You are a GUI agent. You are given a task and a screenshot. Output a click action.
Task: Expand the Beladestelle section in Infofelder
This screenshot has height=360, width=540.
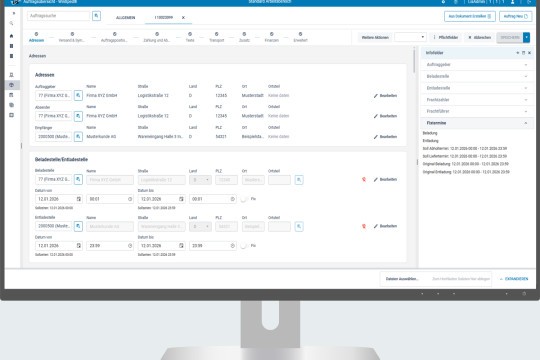(477, 76)
